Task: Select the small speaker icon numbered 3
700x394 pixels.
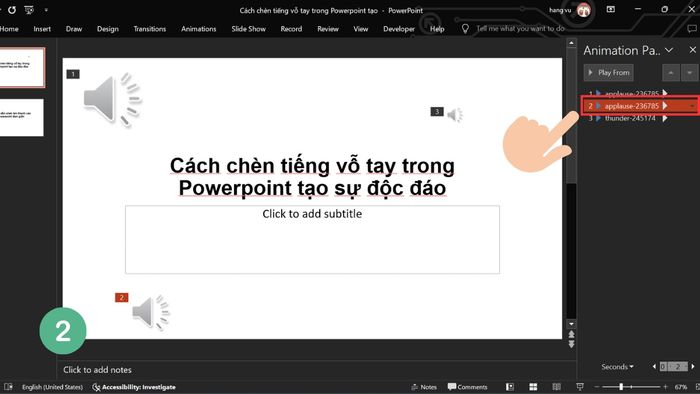Action: 455,115
